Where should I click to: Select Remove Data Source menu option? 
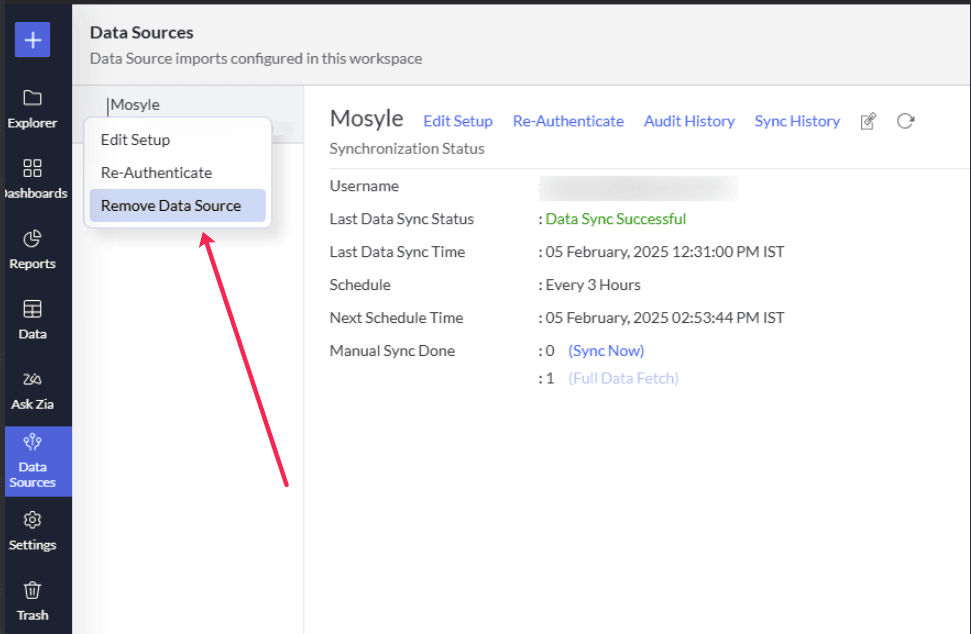171,206
